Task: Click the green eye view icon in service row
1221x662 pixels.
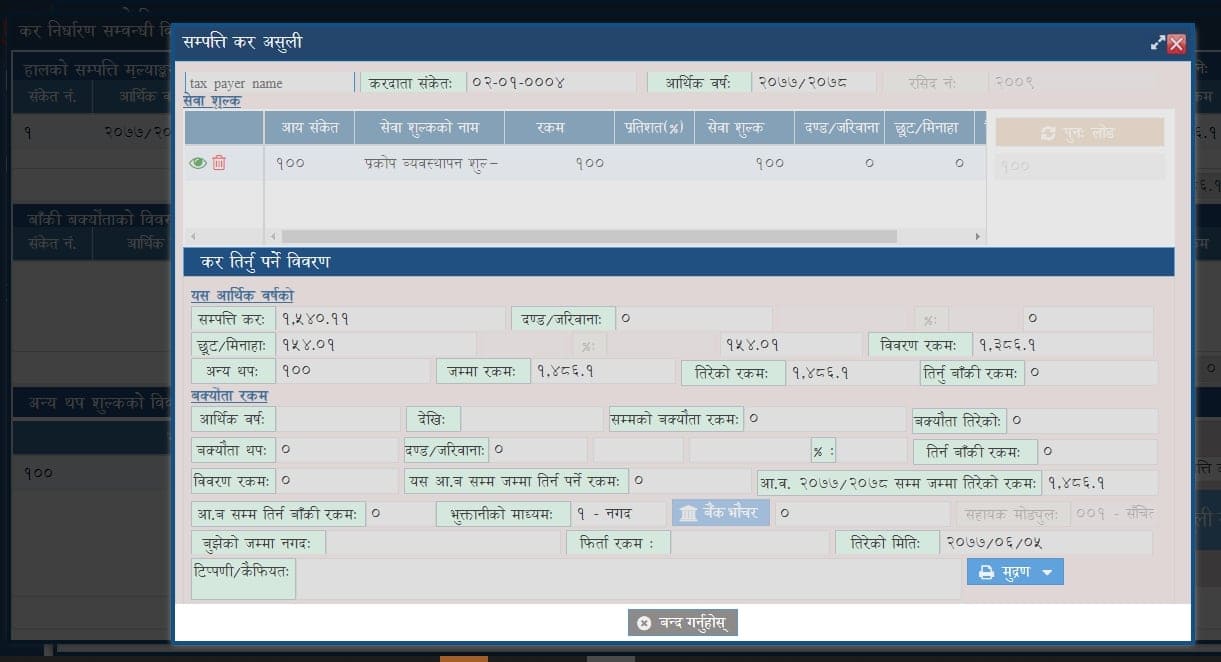Action: tap(198, 163)
